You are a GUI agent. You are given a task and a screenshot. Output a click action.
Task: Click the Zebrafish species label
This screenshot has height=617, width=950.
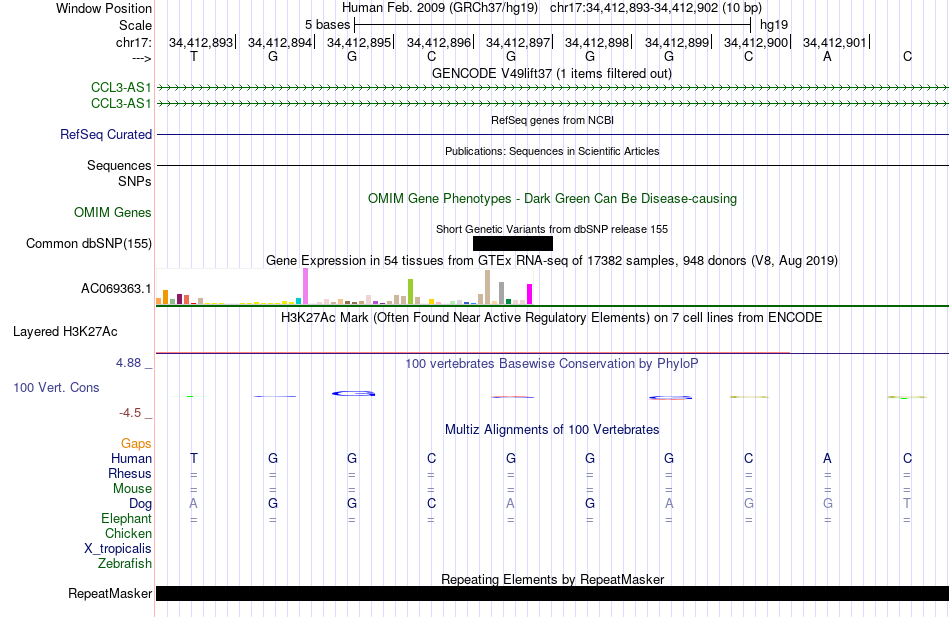(x=125, y=563)
